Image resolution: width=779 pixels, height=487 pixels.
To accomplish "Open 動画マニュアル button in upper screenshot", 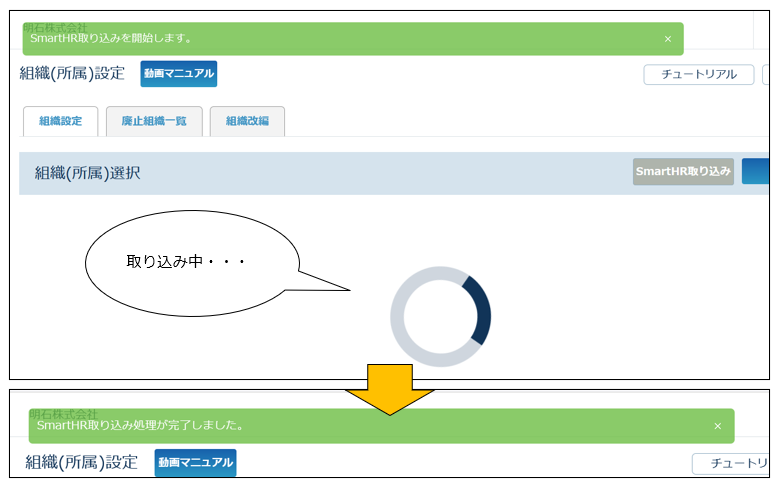I will tap(179, 74).
